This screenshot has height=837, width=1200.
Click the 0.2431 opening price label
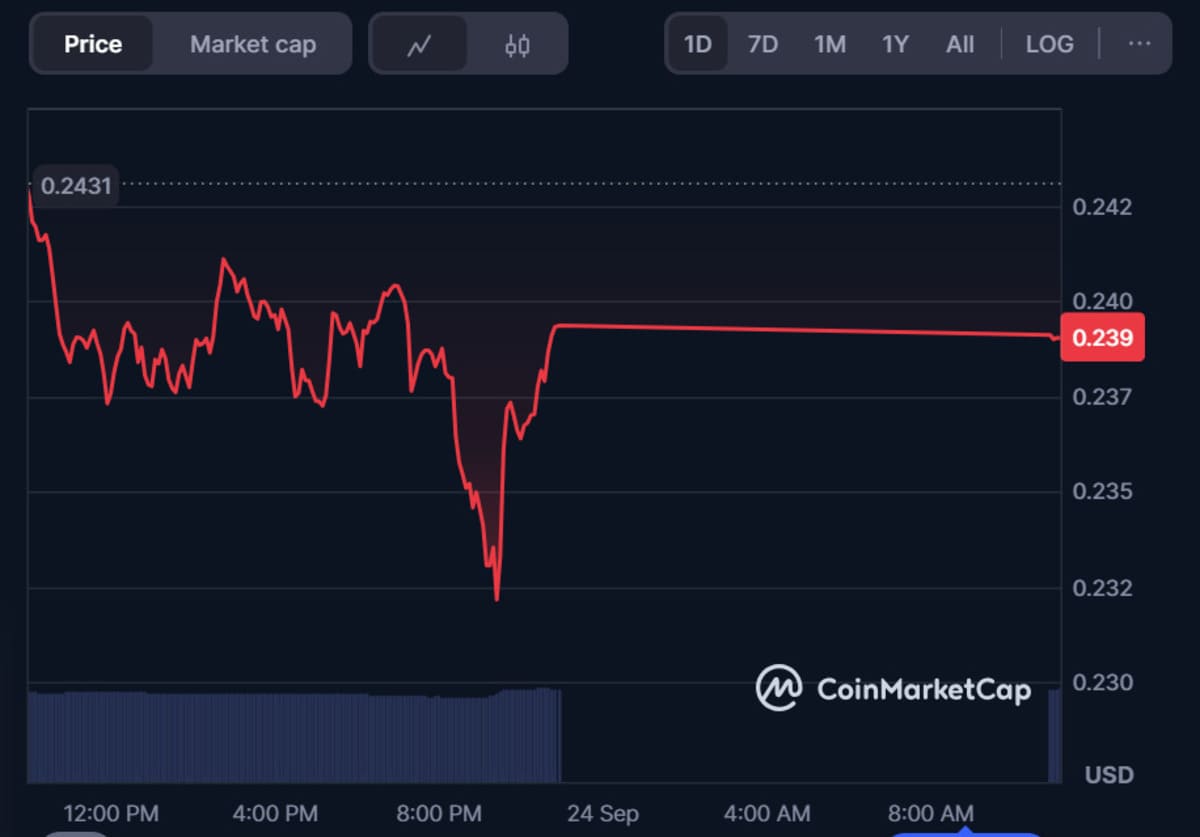[77, 185]
